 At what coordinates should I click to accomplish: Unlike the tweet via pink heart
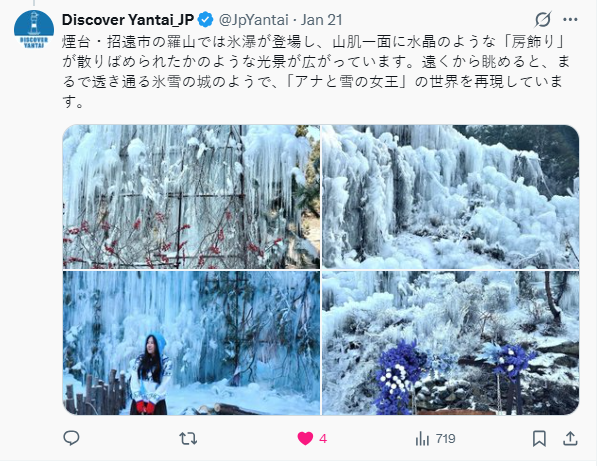click(x=305, y=439)
